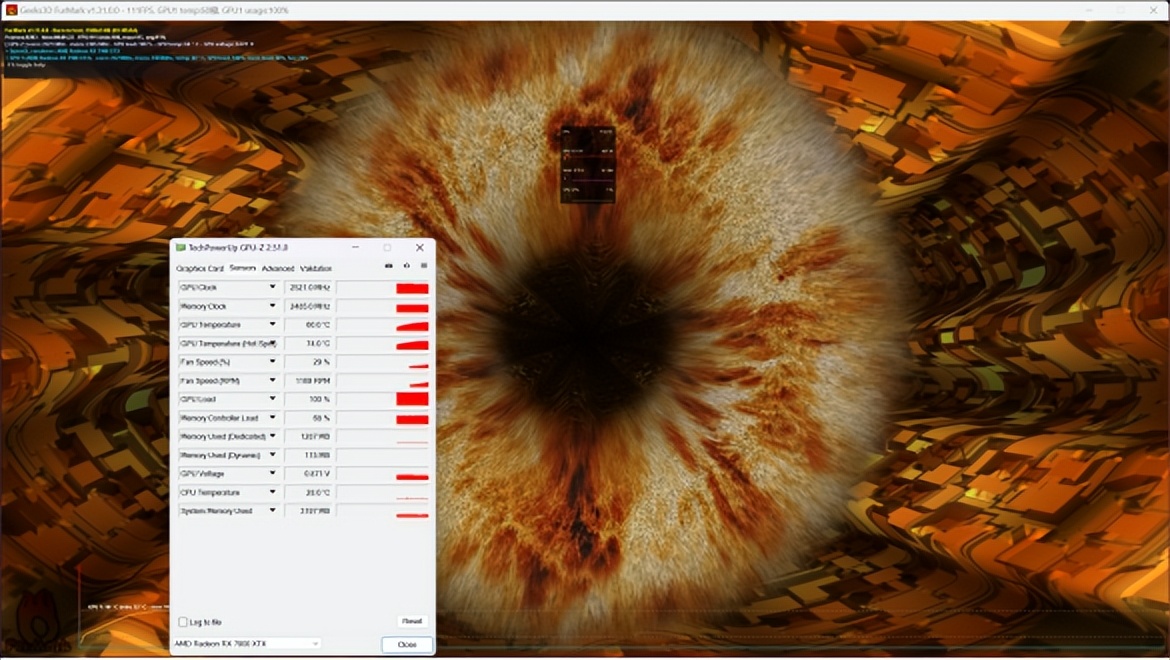
Task: Click the Close button in GPU-Z
Action: click(407, 644)
